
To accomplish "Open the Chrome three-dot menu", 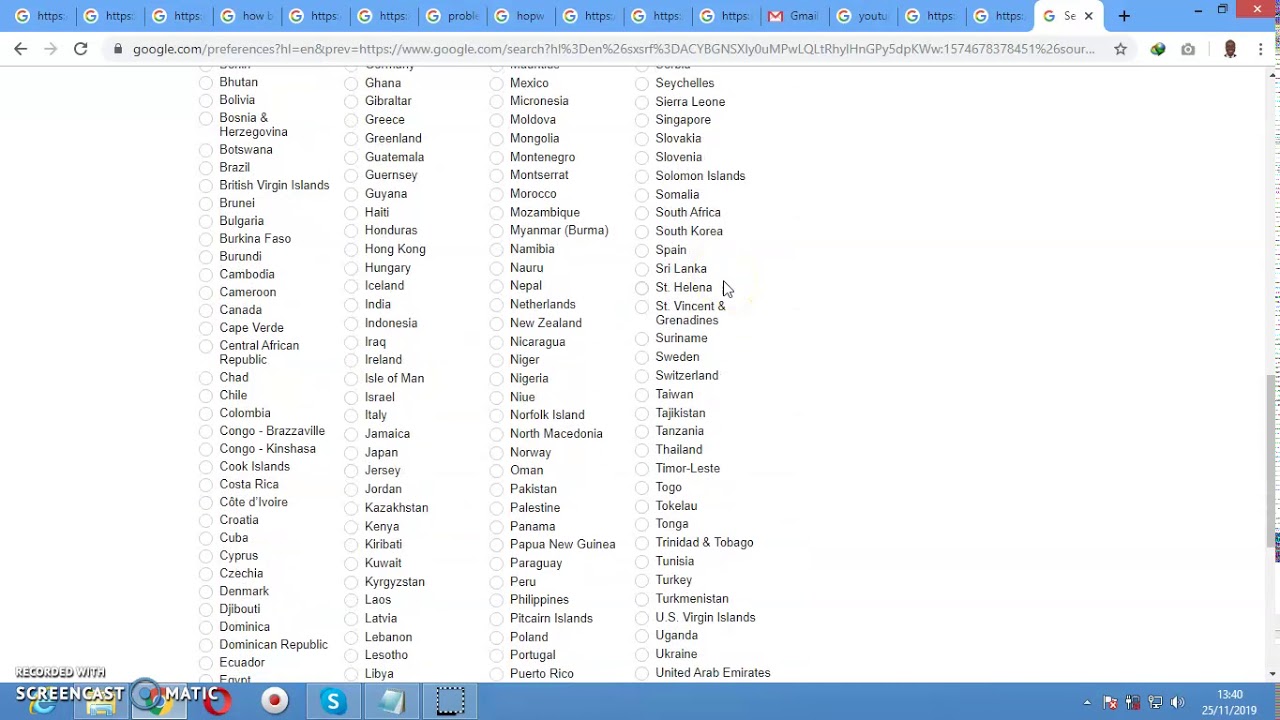I will tap(1260, 48).
